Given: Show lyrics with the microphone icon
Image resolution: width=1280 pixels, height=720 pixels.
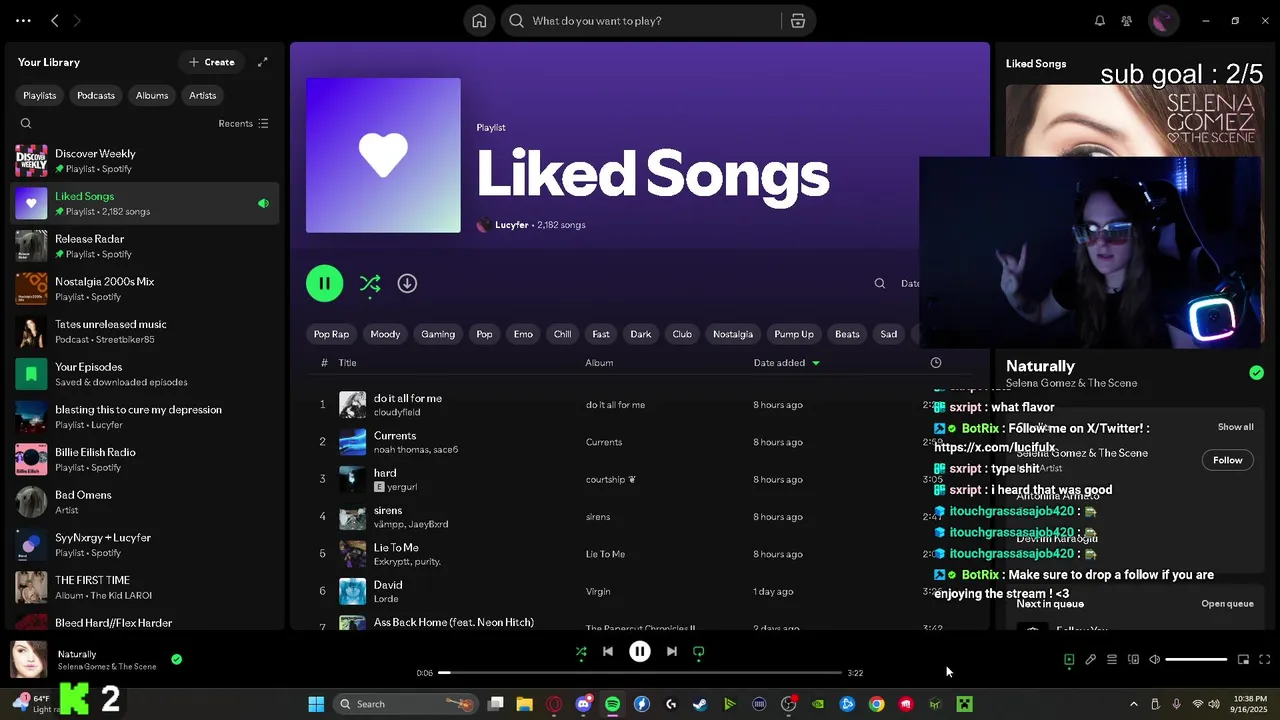Looking at the screenshot, I should pyautogui.click(x=1091, y=660).
